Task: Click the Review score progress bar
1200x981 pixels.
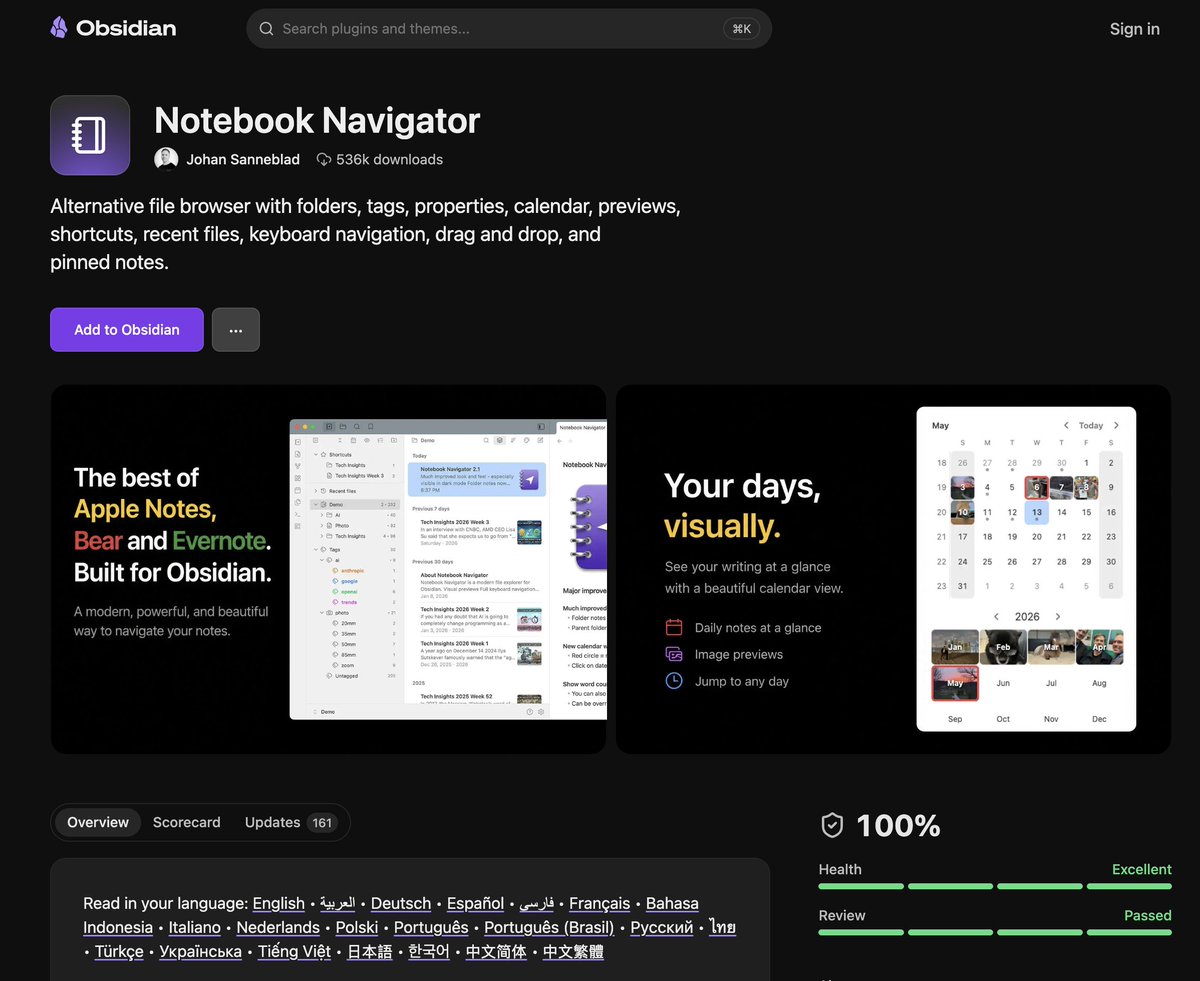Action: coord(995,932)
